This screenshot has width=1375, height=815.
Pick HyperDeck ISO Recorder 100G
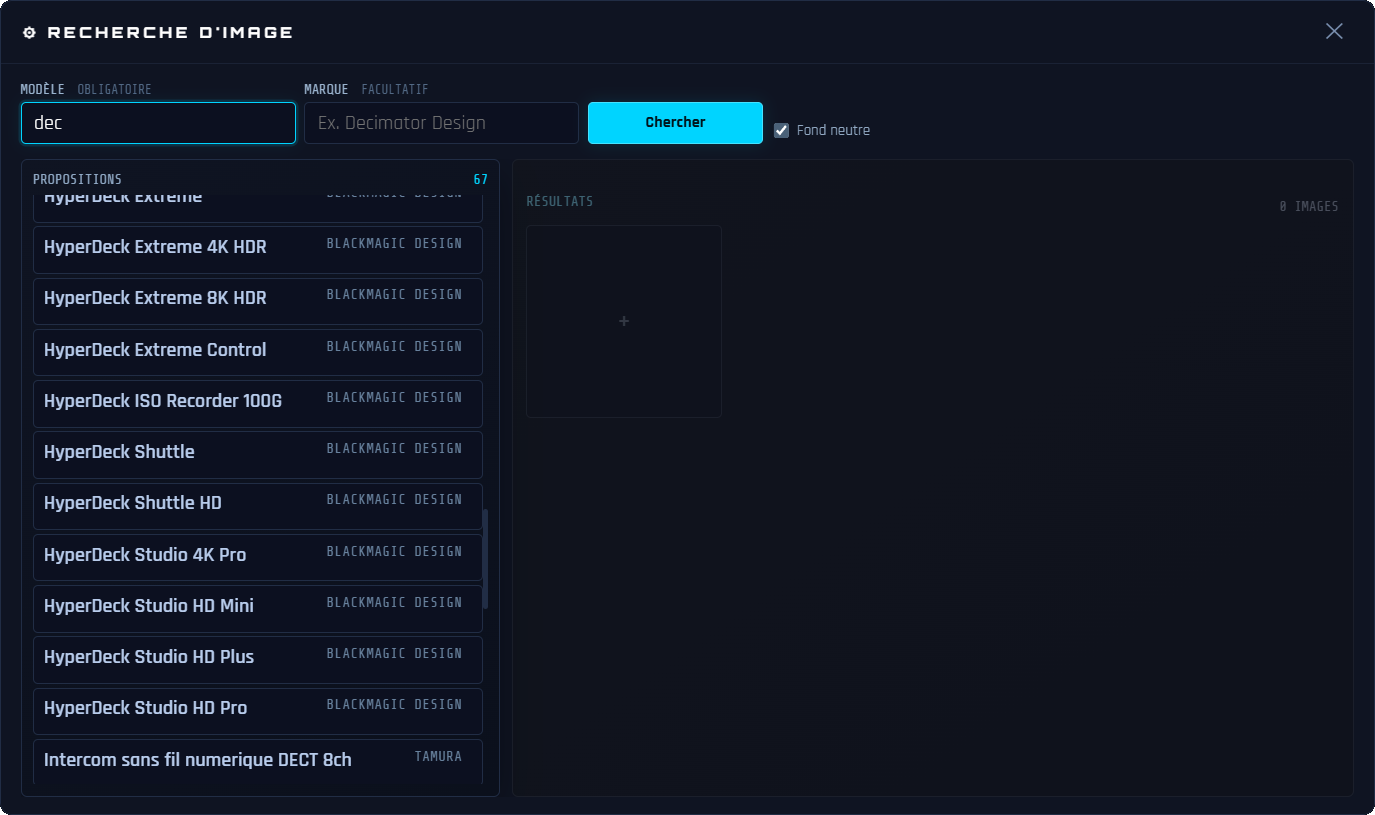click(x=258, y=404)
